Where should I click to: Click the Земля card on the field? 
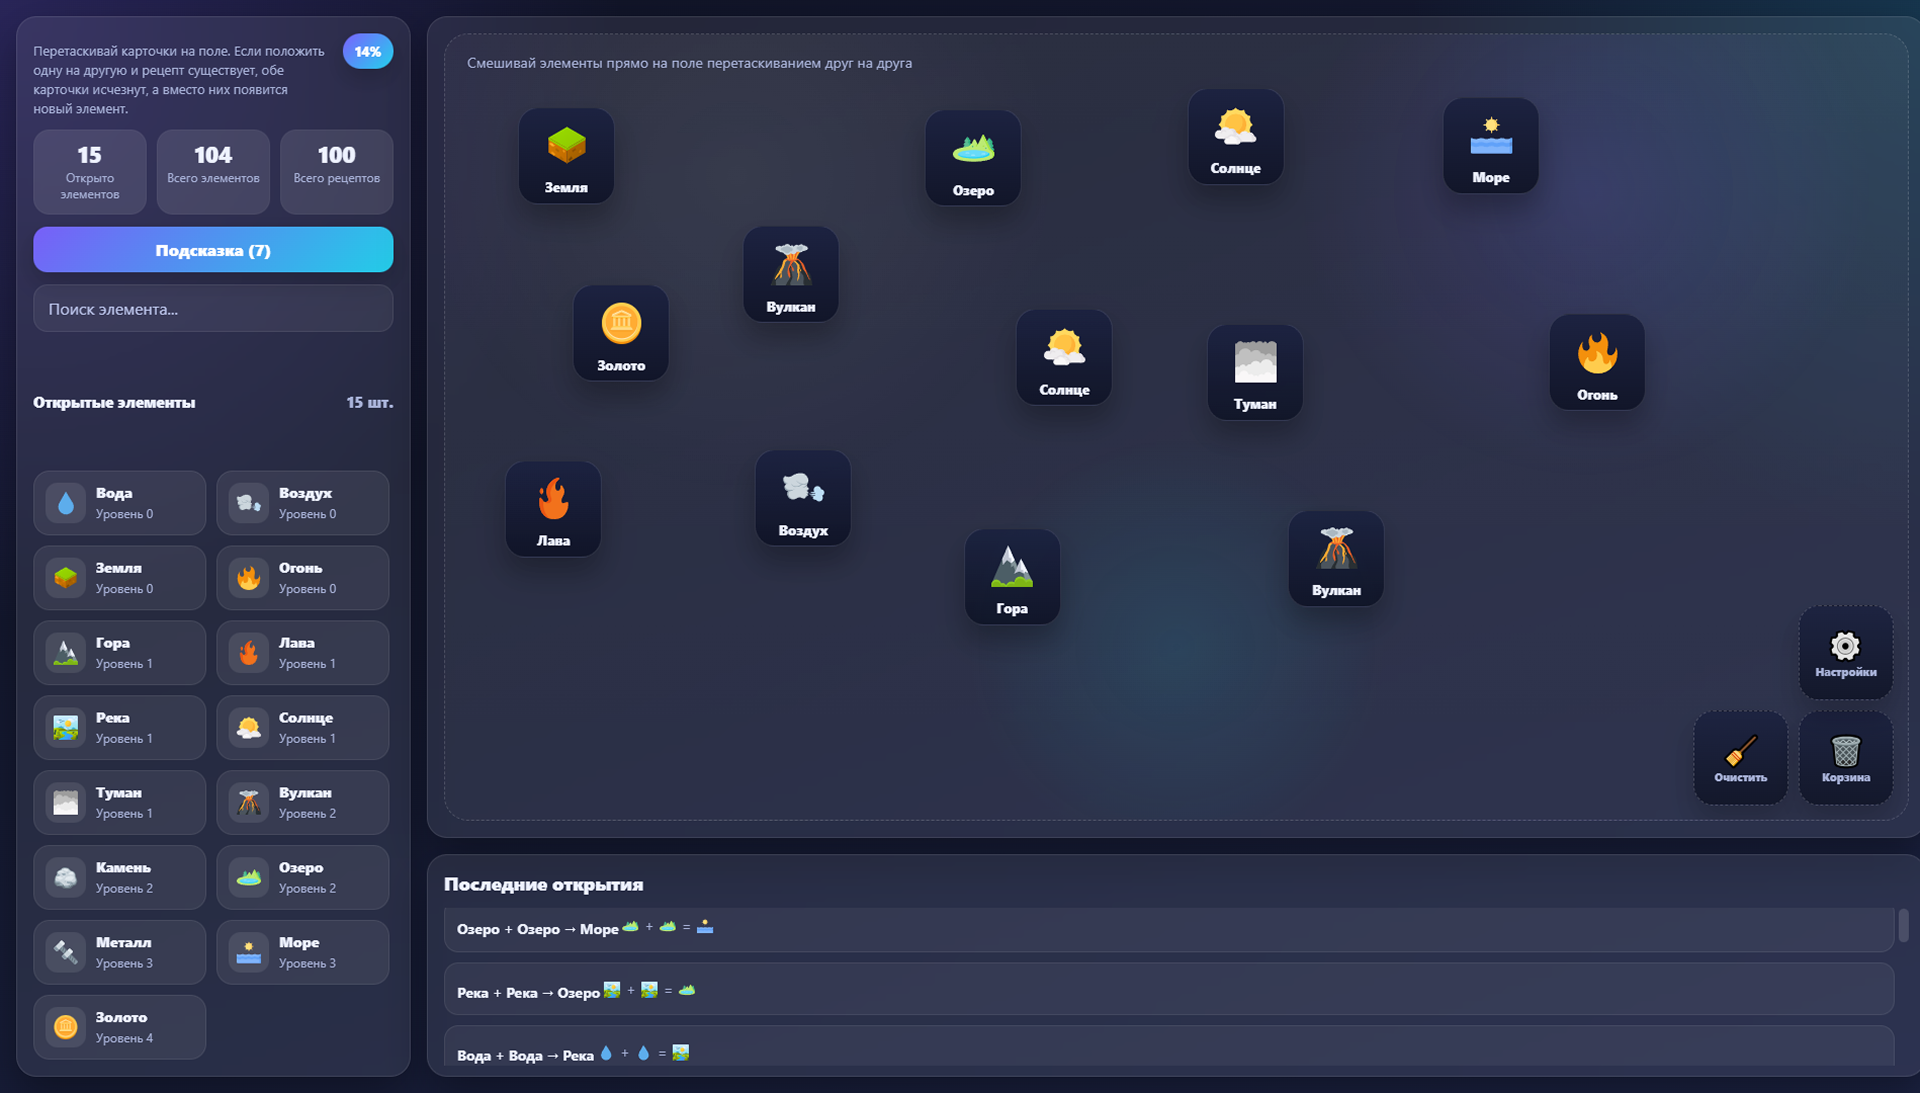point(566,156)
